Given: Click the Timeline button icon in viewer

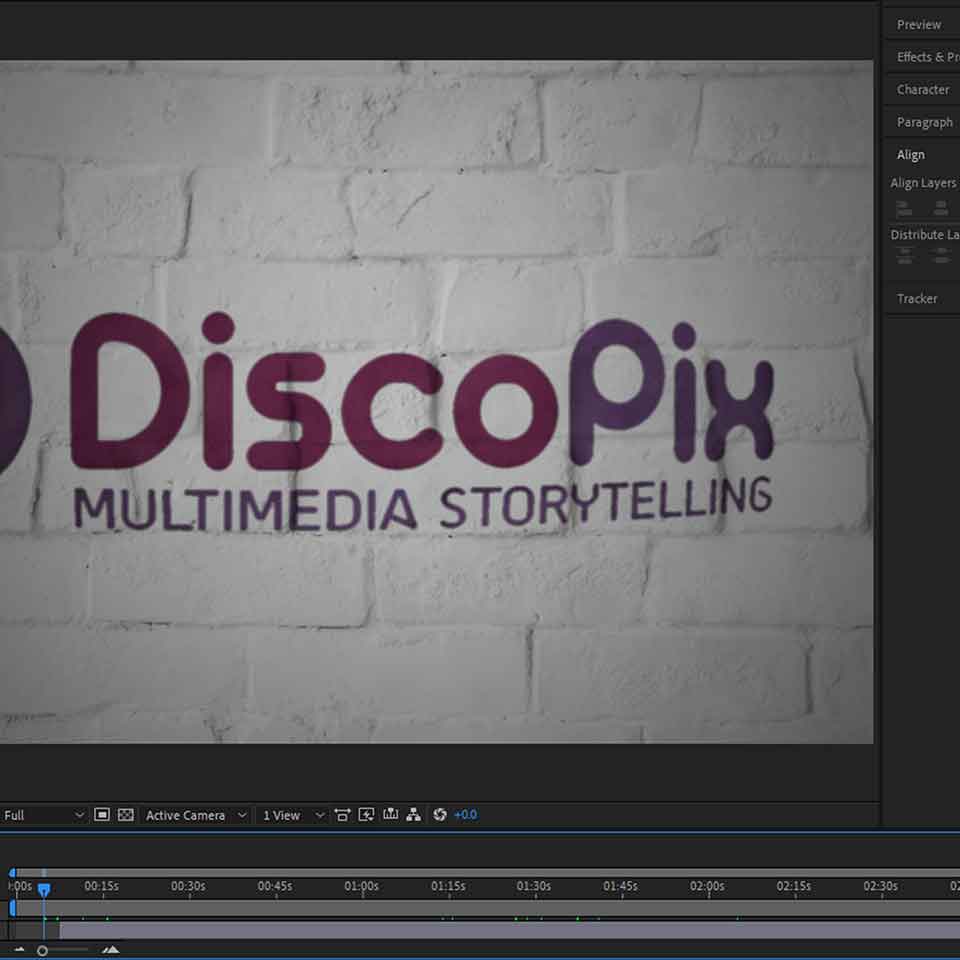Looking at the screenshot, I should tap(391, 814).
